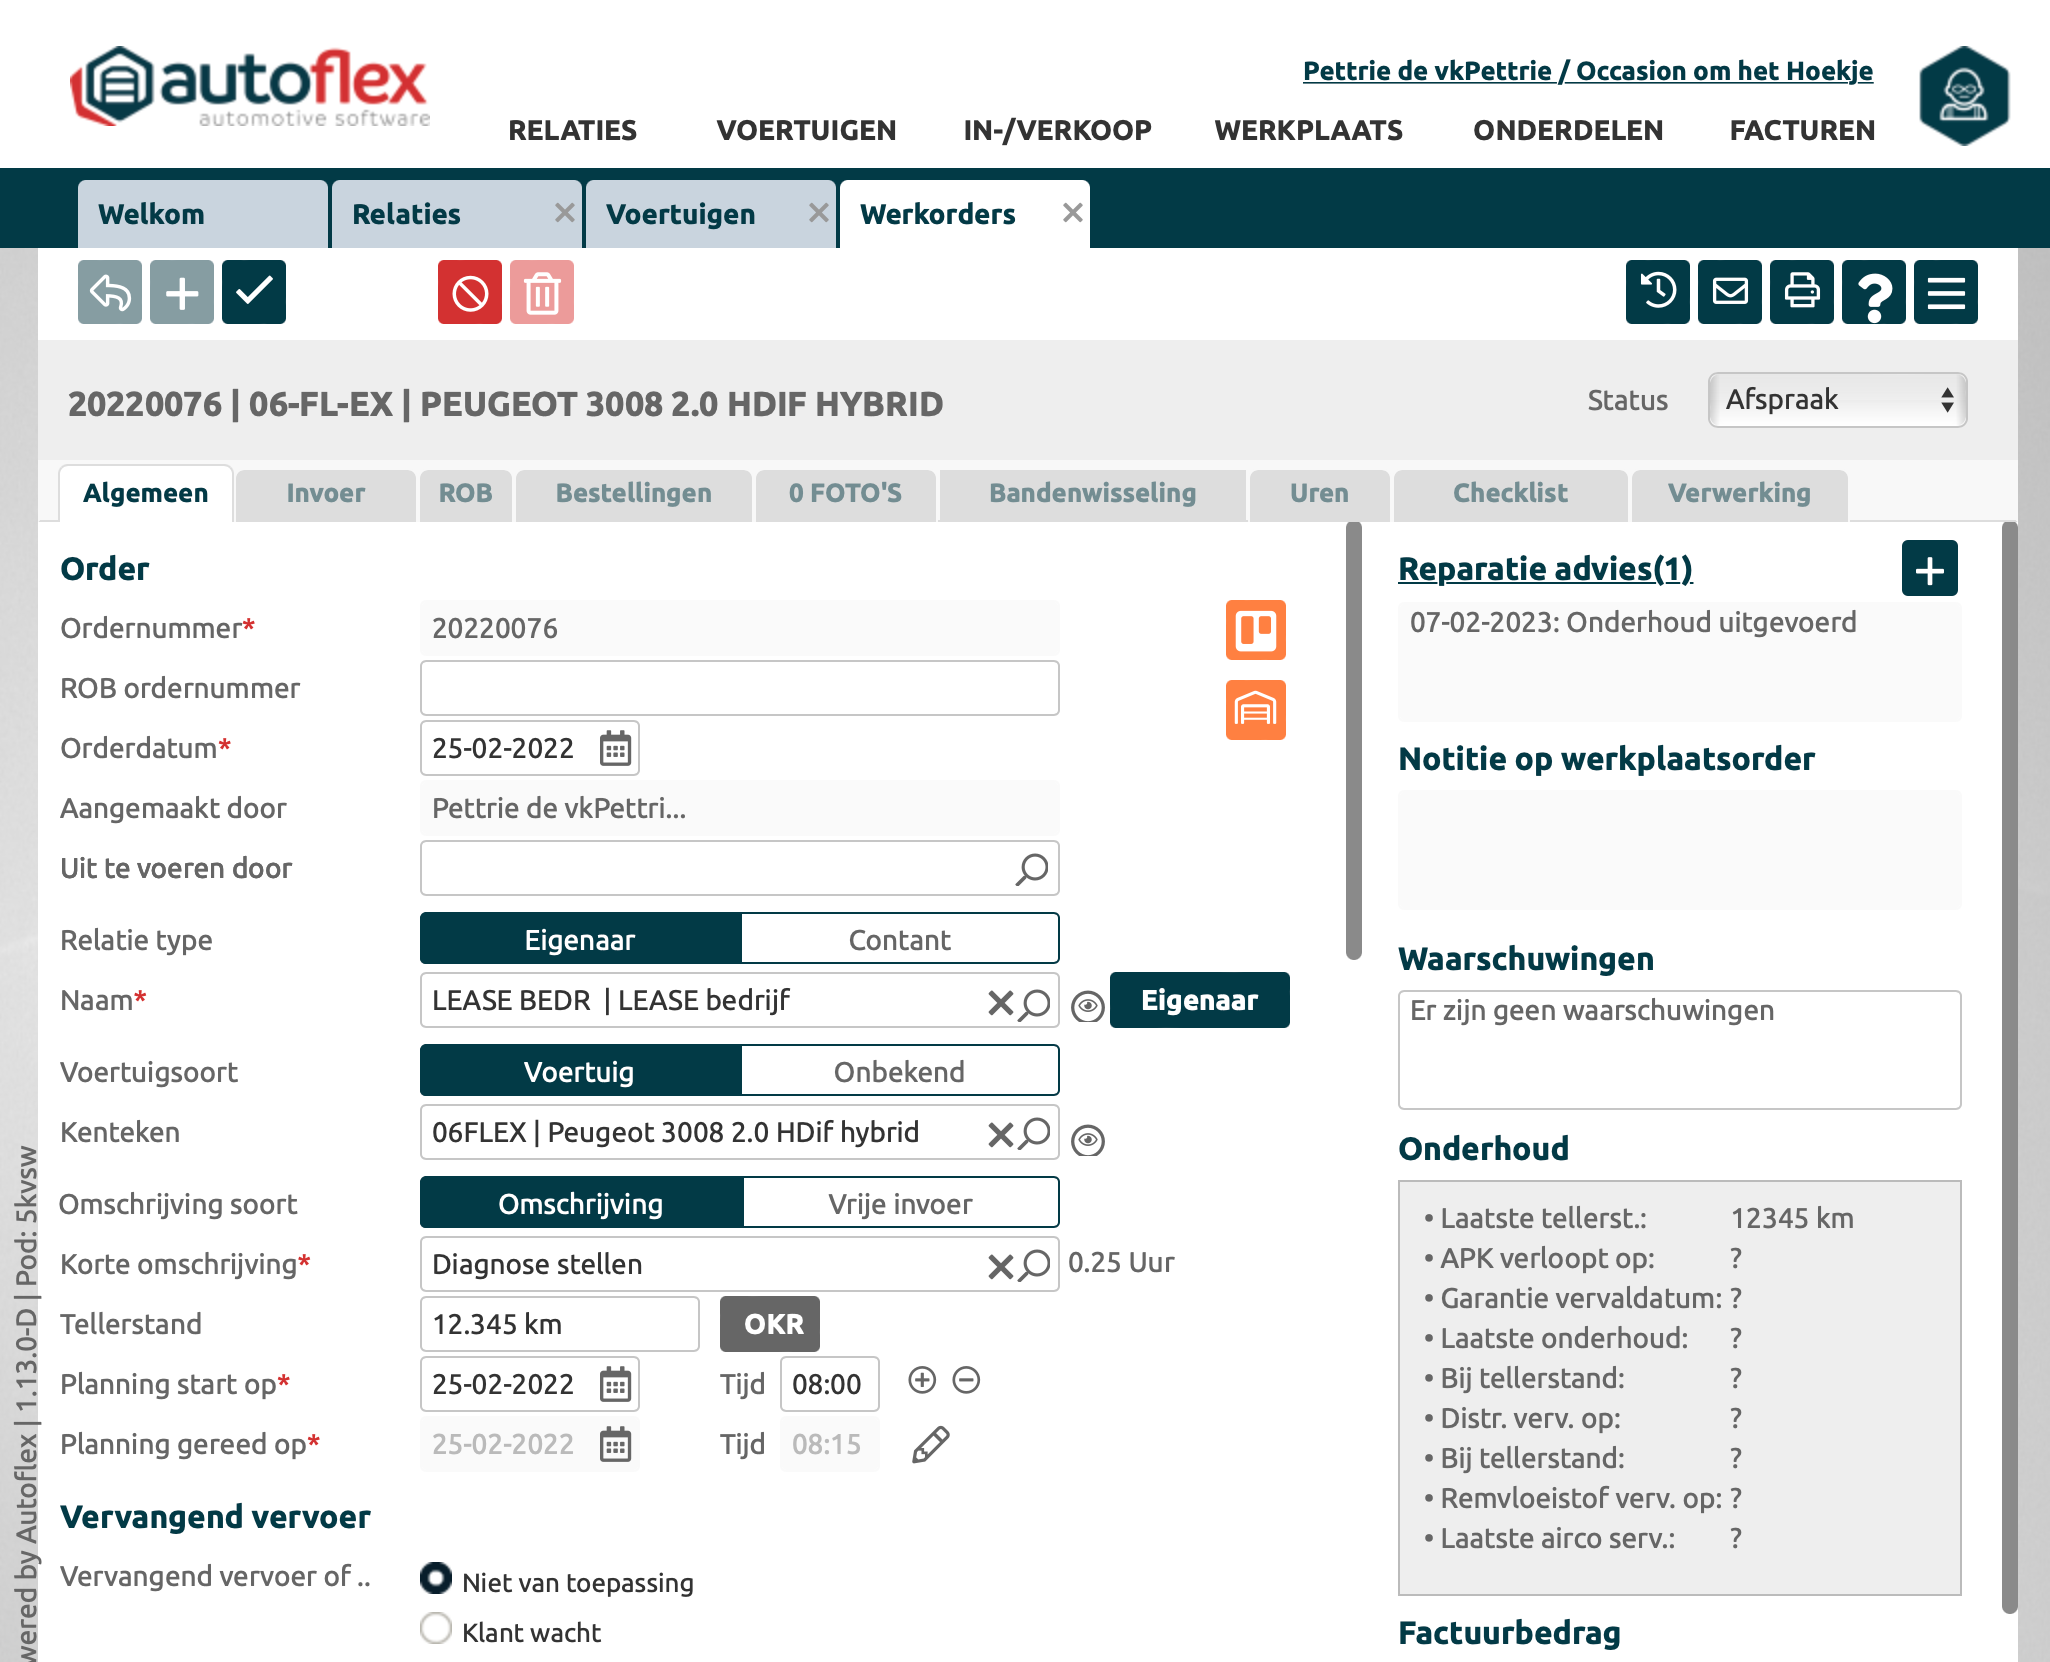Select the Klant wacht radio button
The height and width of the screenshot is (1662, 2050).
tap(436, 1628)
